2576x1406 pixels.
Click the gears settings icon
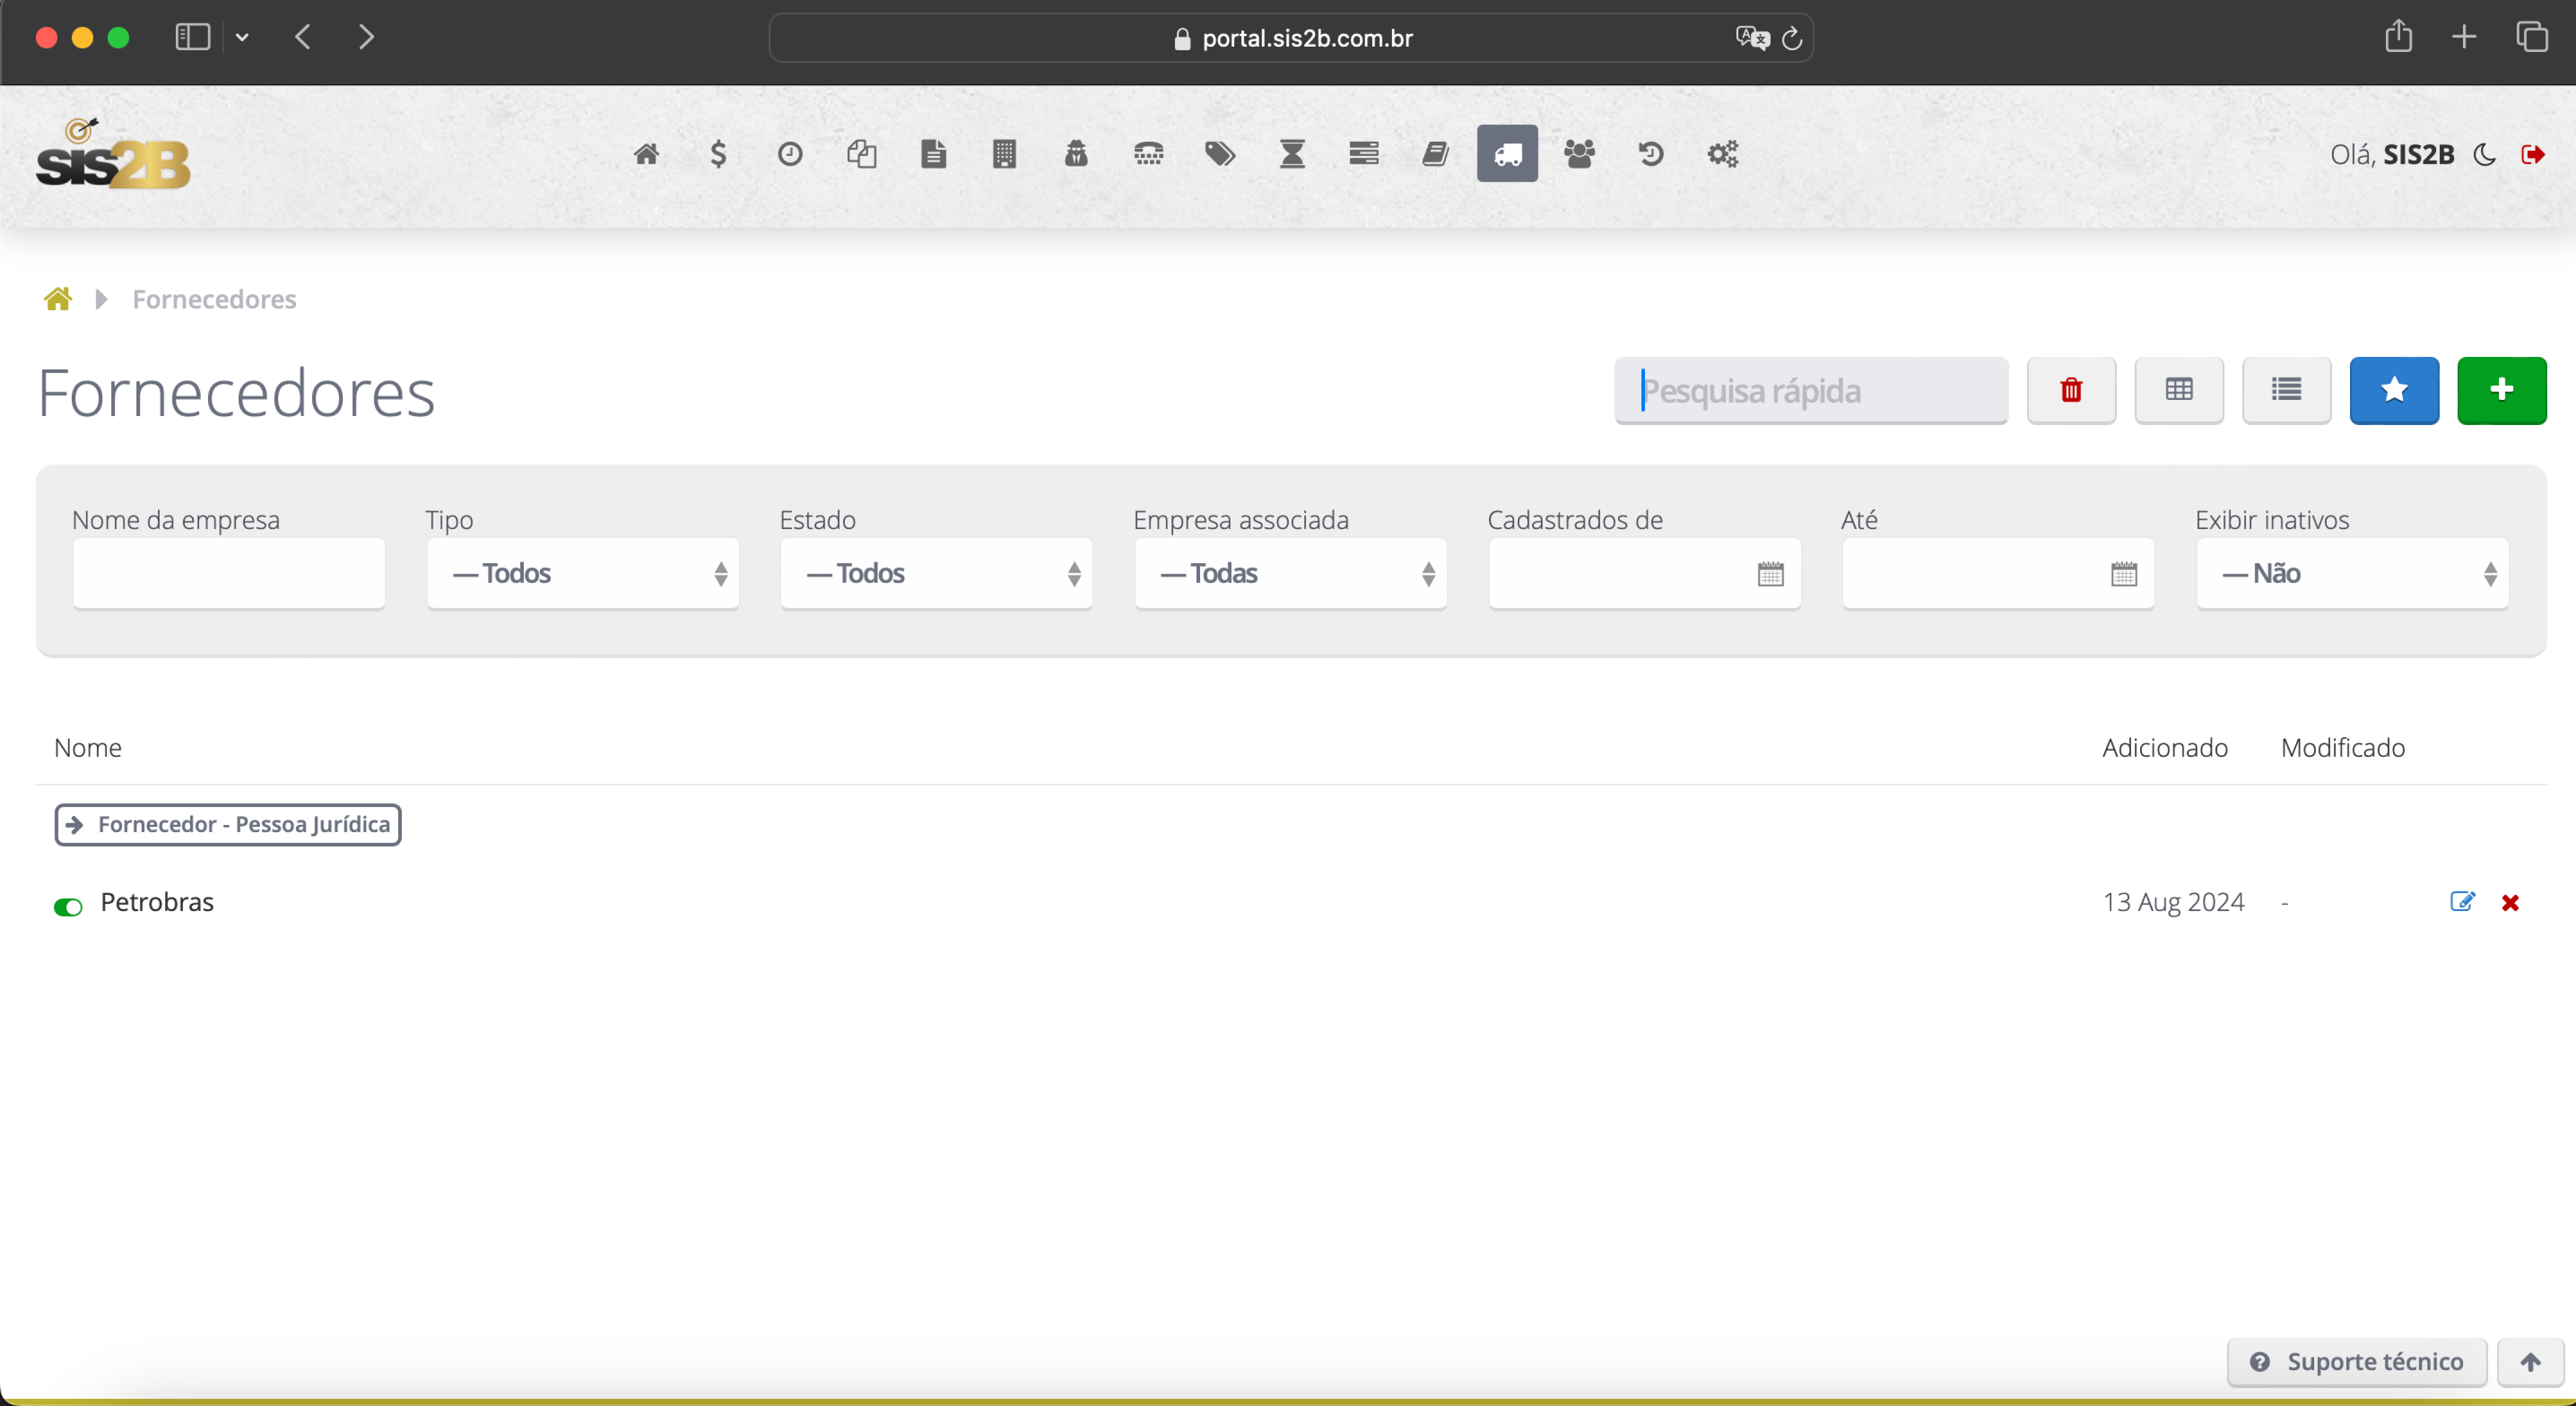[1722, 153]
